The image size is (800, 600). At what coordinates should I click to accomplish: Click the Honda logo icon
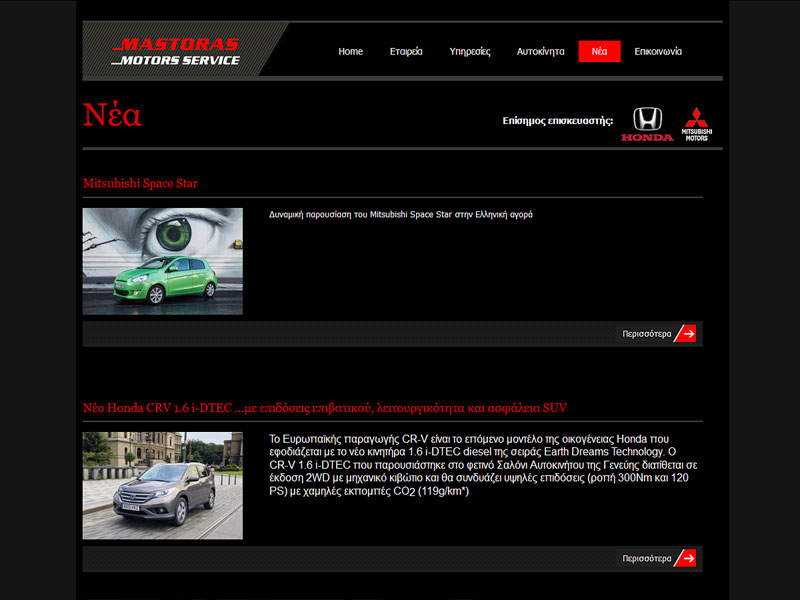647,124
